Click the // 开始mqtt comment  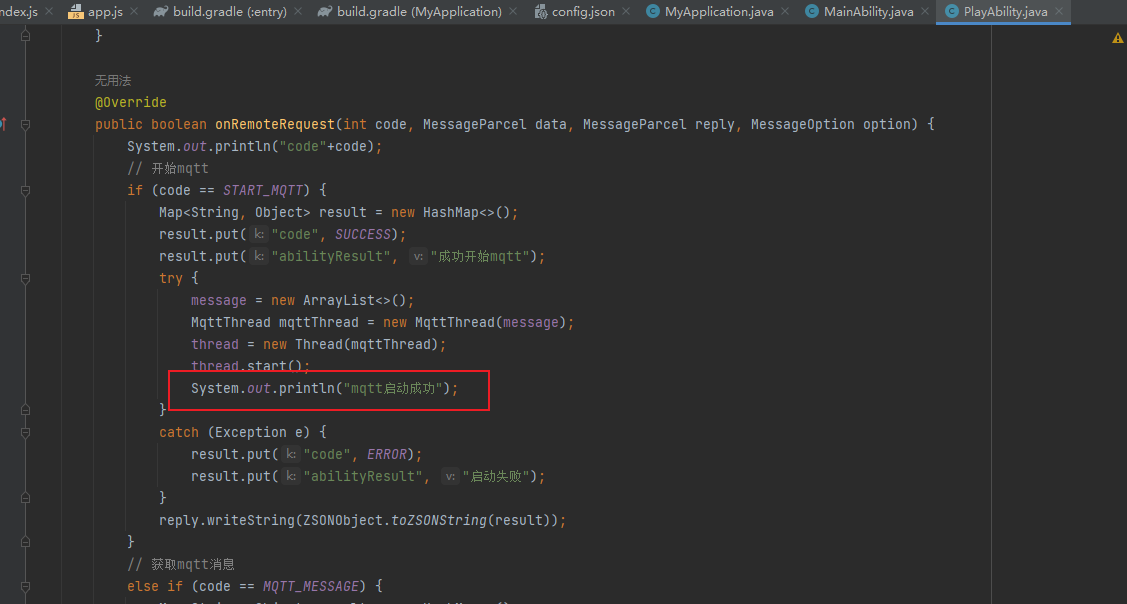pyautogui.click(x=167, y=168)
